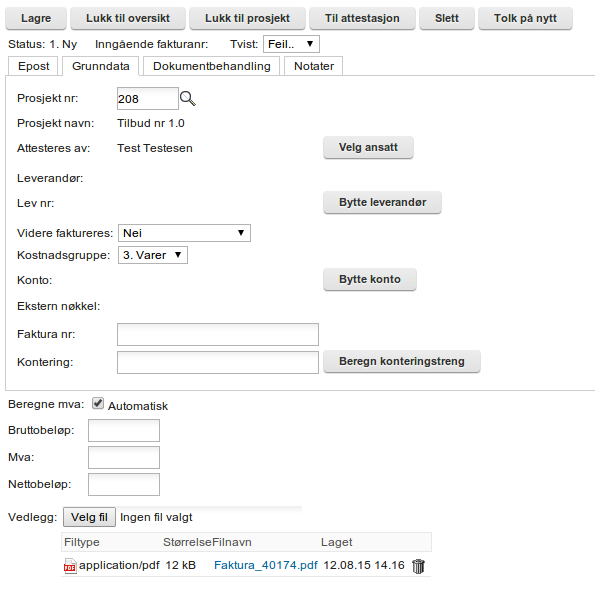Focus the Nettobeløp input field
Image resolution: width=595 pixels, height=589 pixels.
pyautogui.click(x=124, y=484)
